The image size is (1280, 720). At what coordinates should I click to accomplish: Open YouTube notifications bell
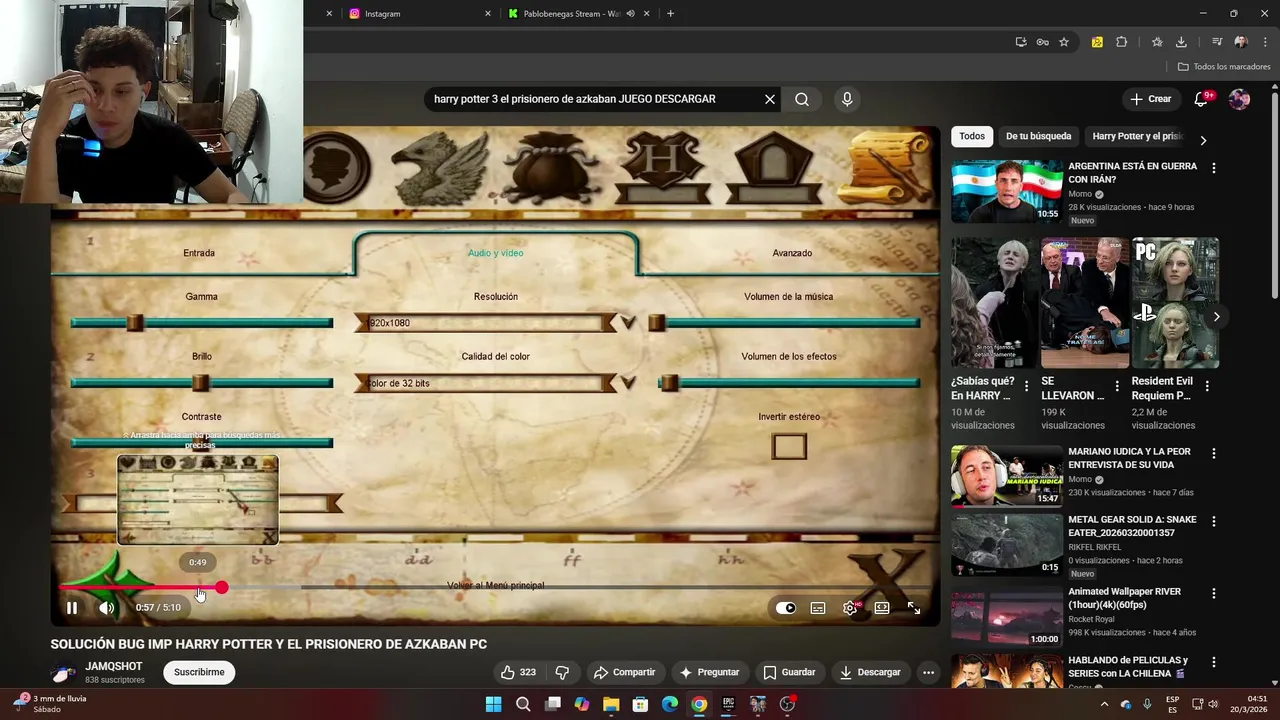(1202, 99)
